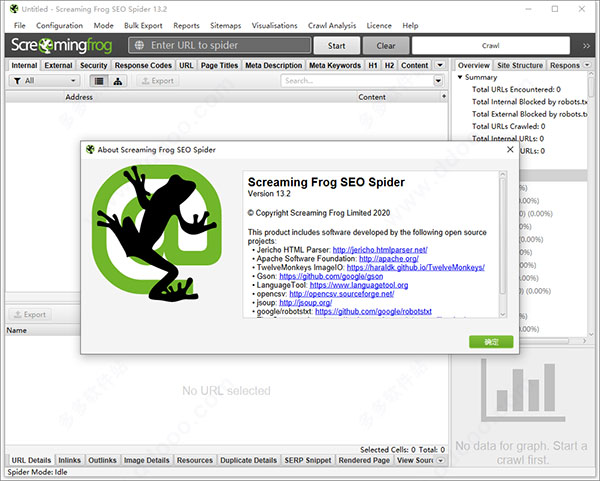Click the Start crawl button
600x481 pixels.
click(336, 46)
